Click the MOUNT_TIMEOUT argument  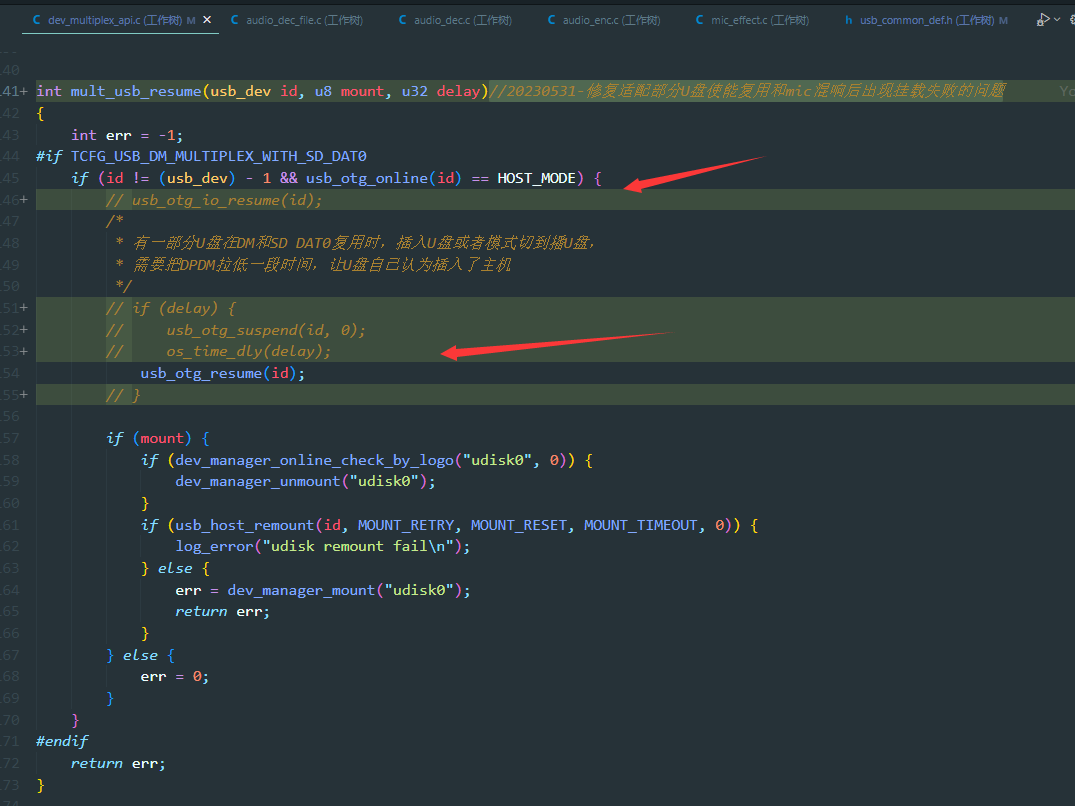(640, 526)
